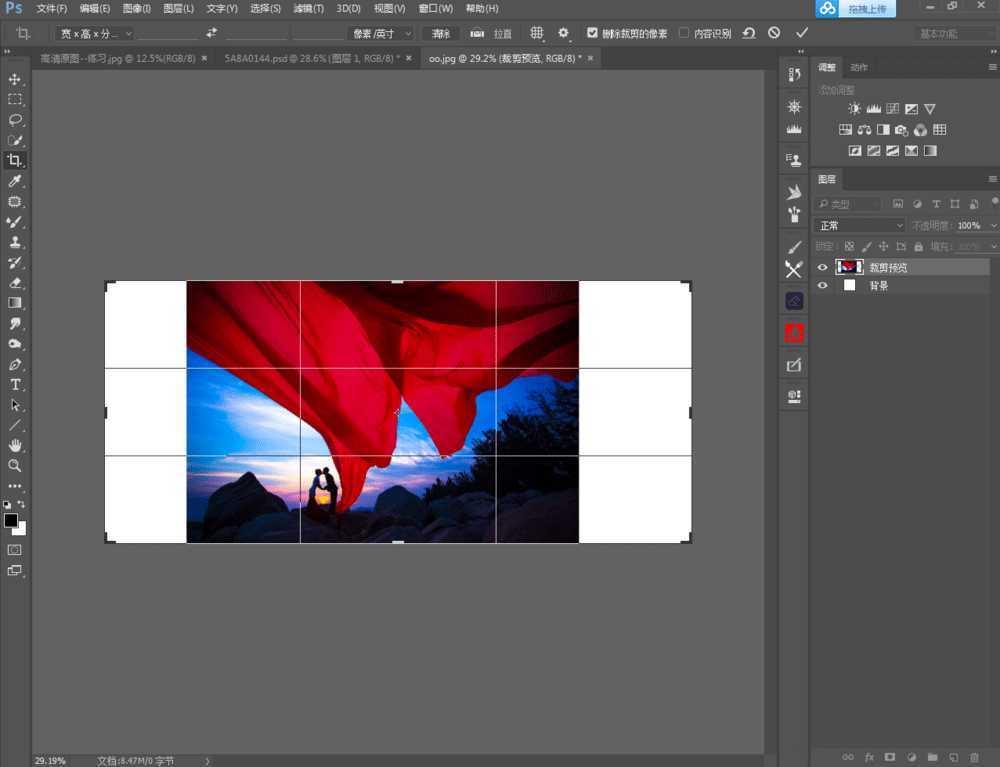
Task: Select the Move tool
Action: [x=15, y=79]
